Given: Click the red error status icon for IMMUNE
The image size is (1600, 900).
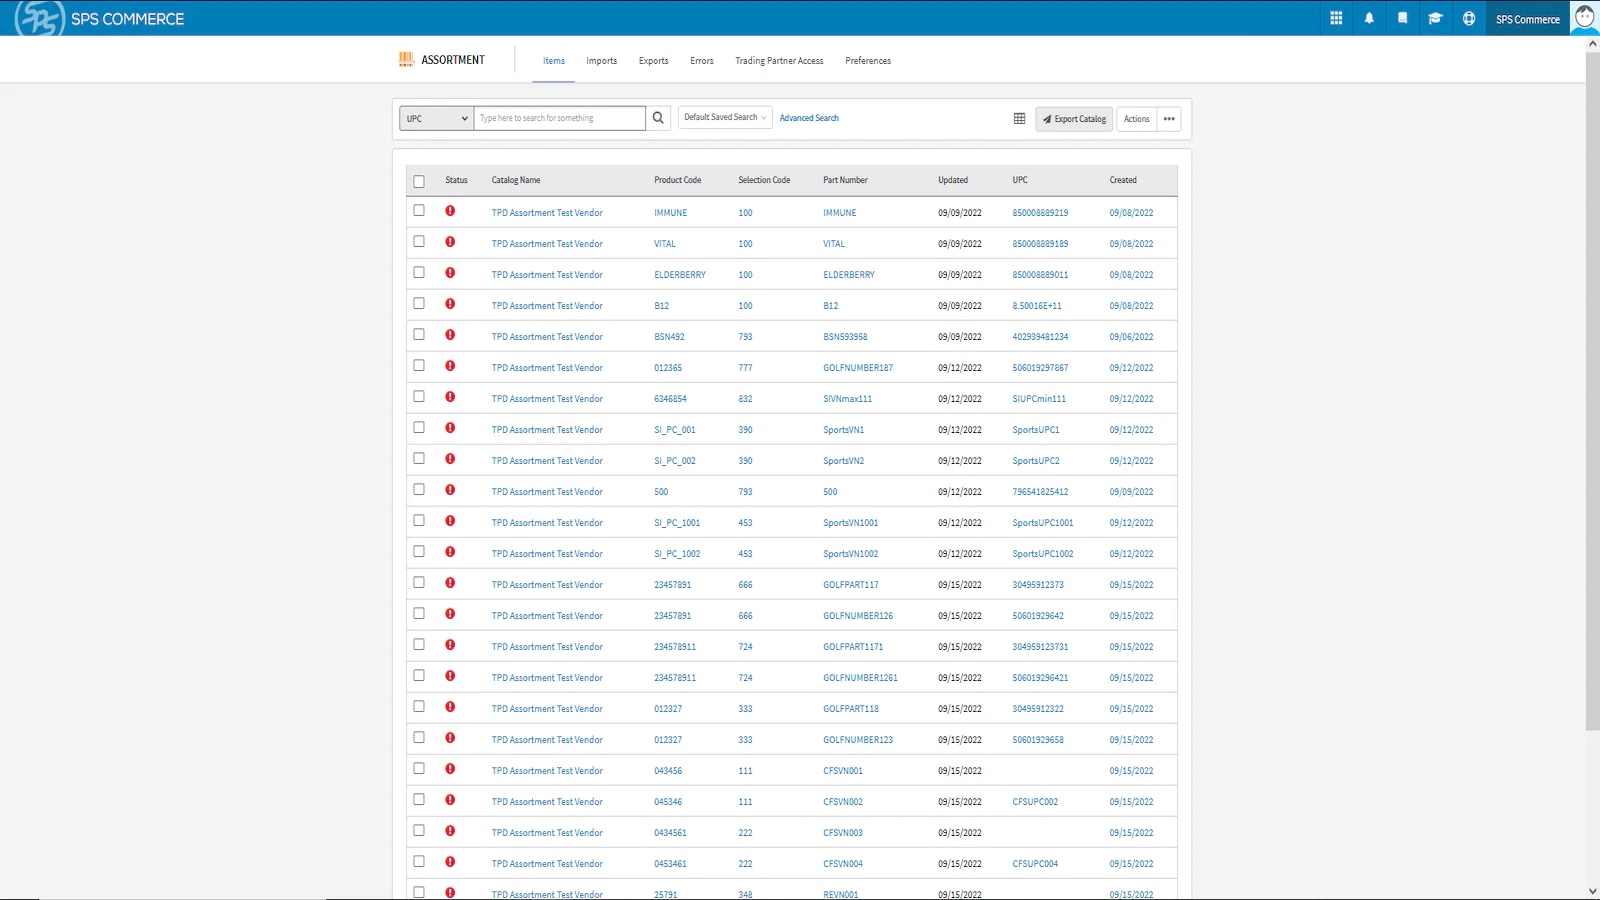Looking at the screenshot, I should [450, 211].
